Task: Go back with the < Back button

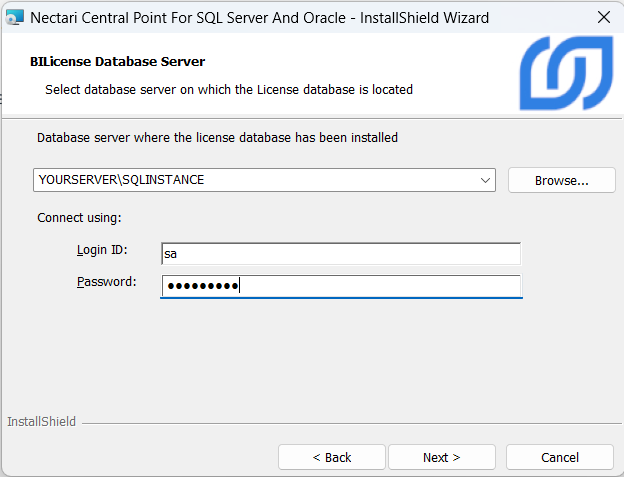Action: pos(331,457)
